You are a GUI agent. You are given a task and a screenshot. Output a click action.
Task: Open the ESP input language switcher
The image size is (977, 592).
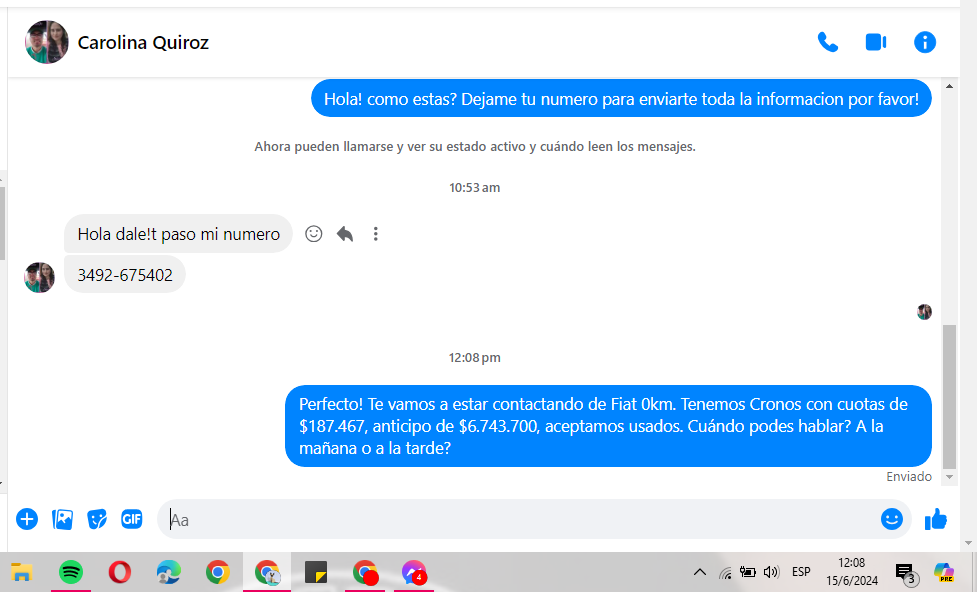[x=801, y=573]
